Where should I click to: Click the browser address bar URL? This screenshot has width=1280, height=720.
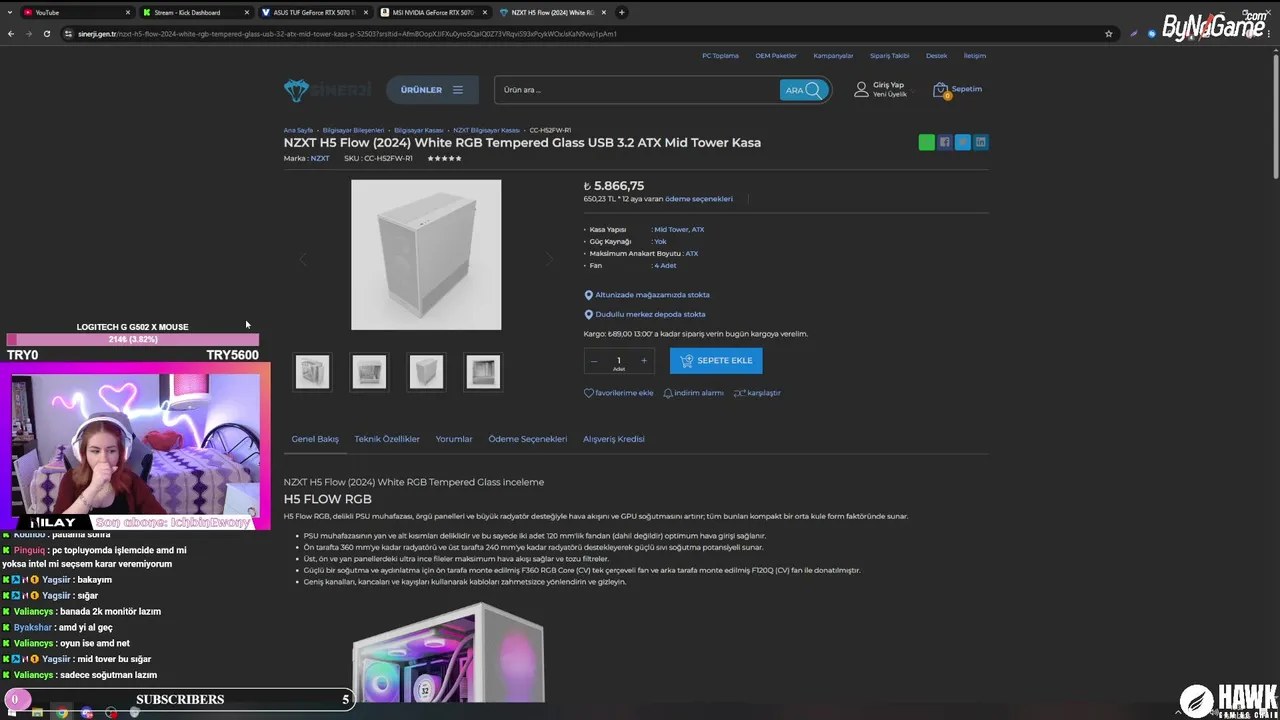(347, 33)
